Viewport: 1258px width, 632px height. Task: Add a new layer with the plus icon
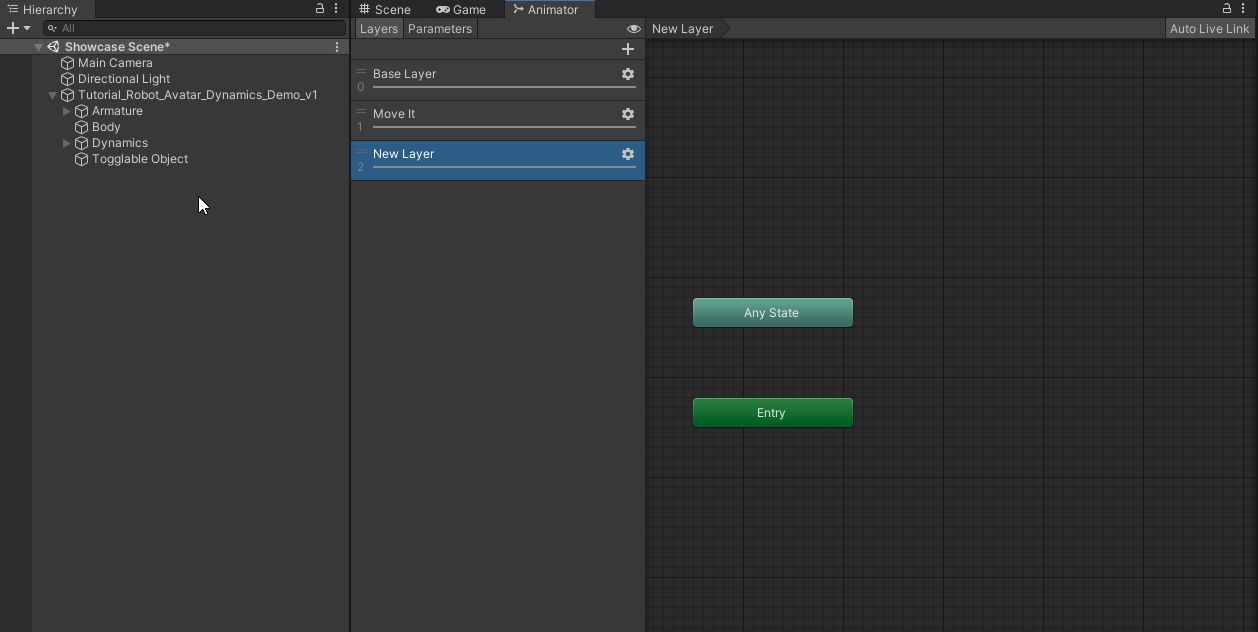(x=628, y=48)
